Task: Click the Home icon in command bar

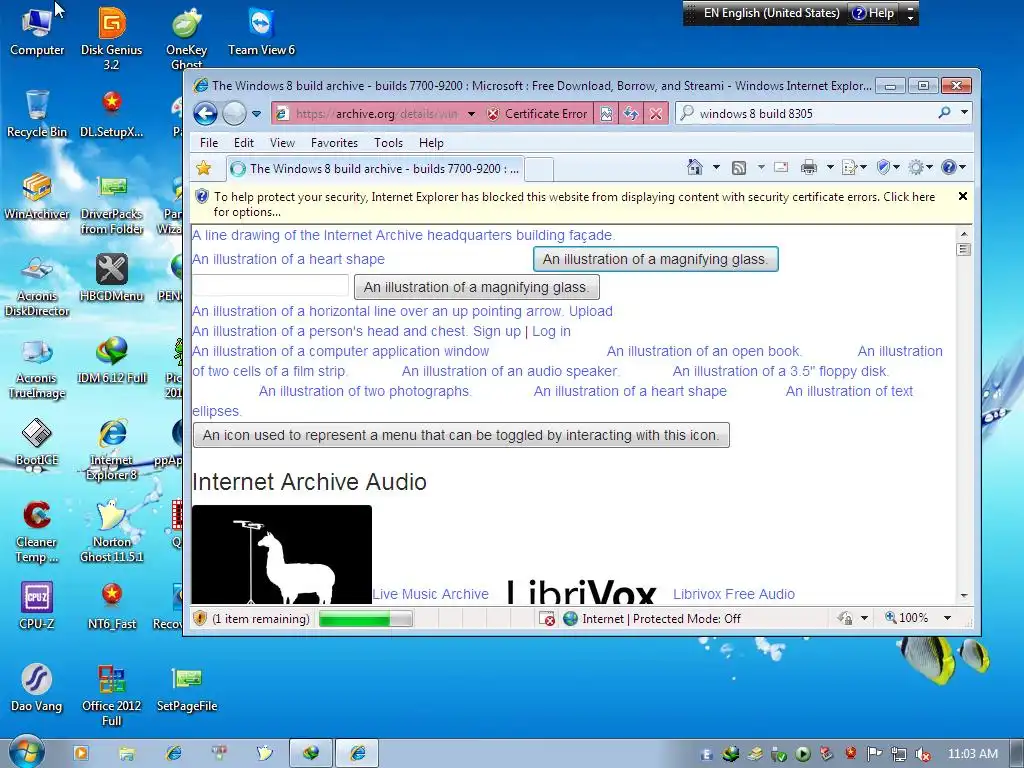Action: (695, 168)
